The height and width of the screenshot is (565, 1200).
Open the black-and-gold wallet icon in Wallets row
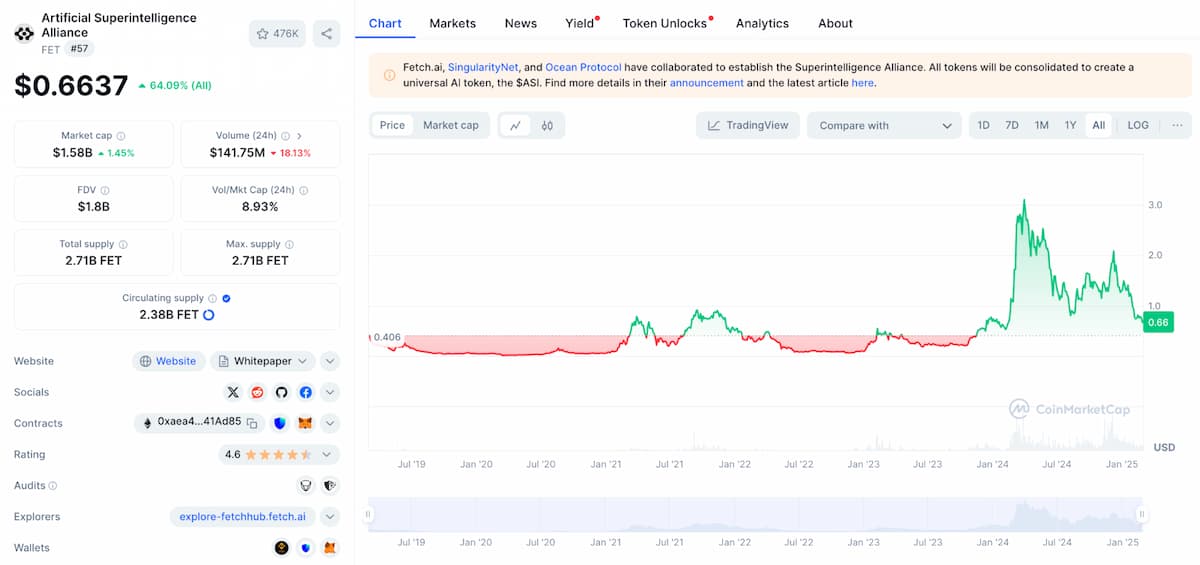click(282, 548)
